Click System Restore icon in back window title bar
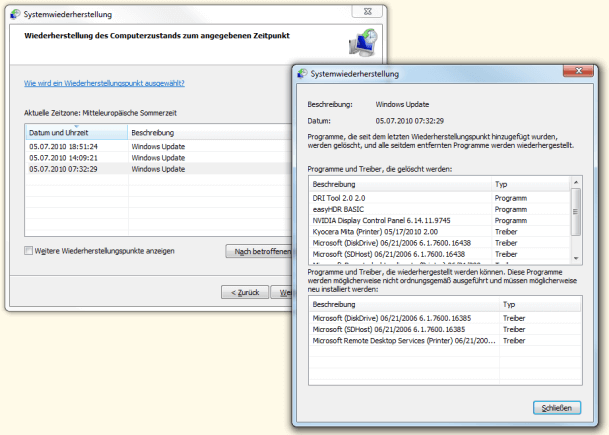 click(15, 14)
